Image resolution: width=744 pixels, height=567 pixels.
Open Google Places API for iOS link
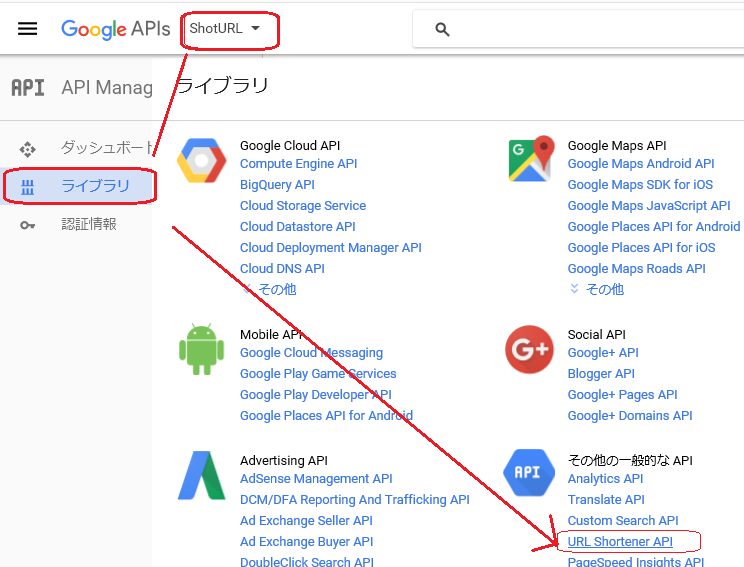pyautogui.click(x=642, y=248)
